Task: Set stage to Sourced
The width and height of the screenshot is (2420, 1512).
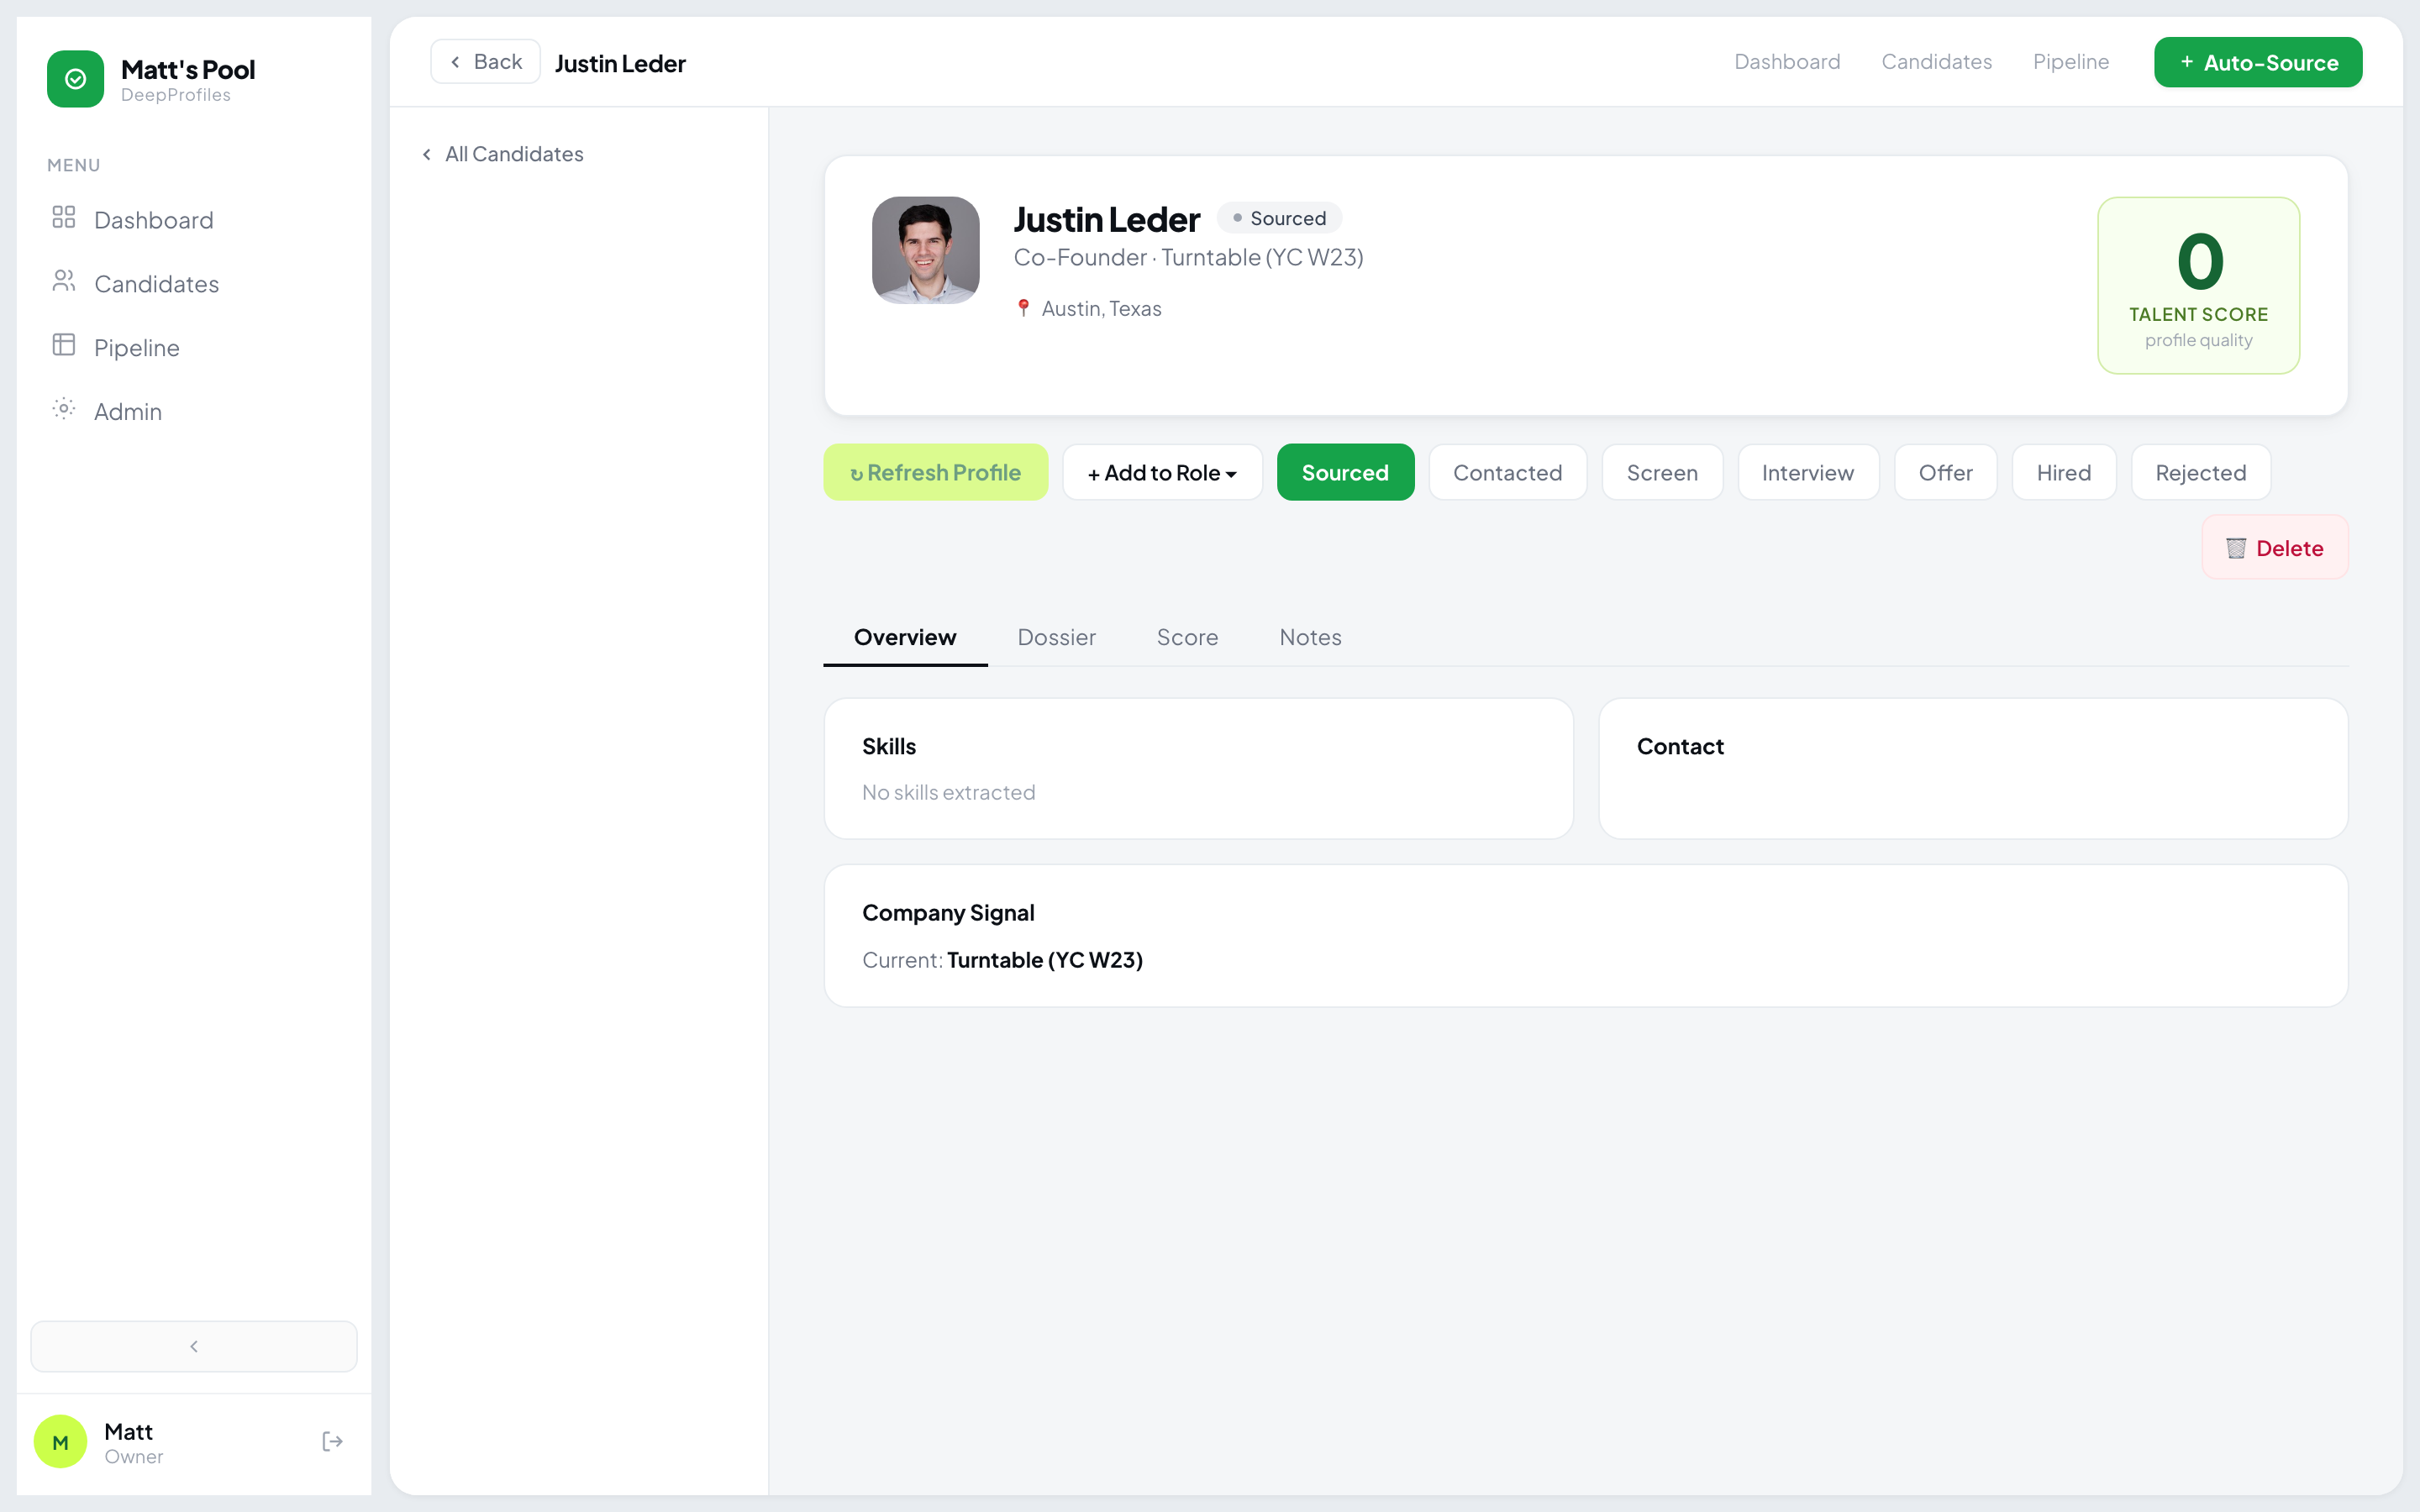Action: click(1345, 472)
